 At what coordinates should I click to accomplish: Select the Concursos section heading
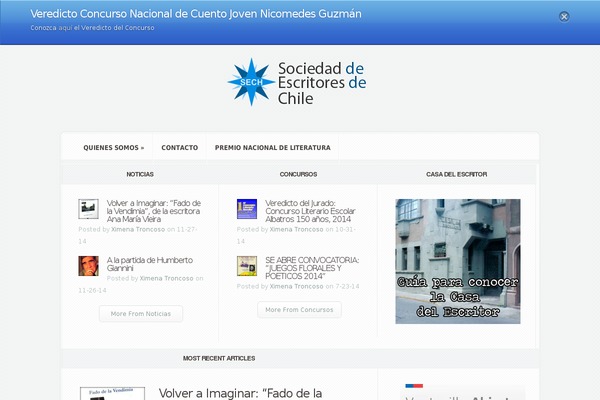pos(298,174)
